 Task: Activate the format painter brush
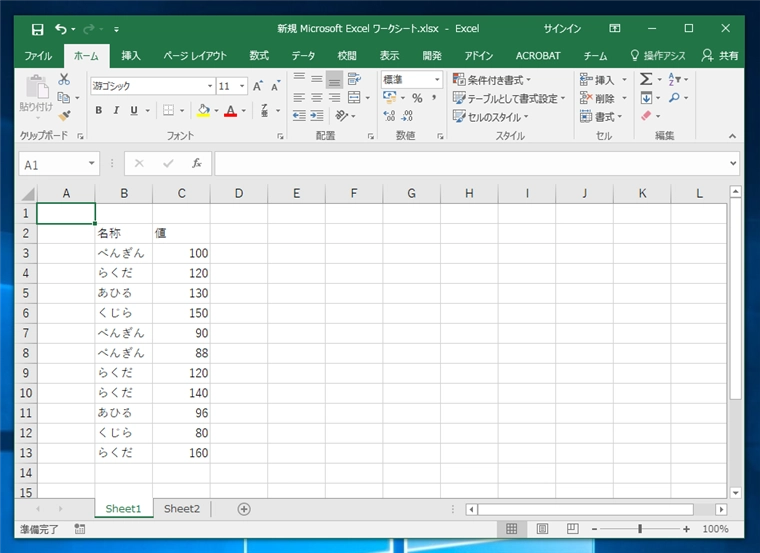(64, 115)
